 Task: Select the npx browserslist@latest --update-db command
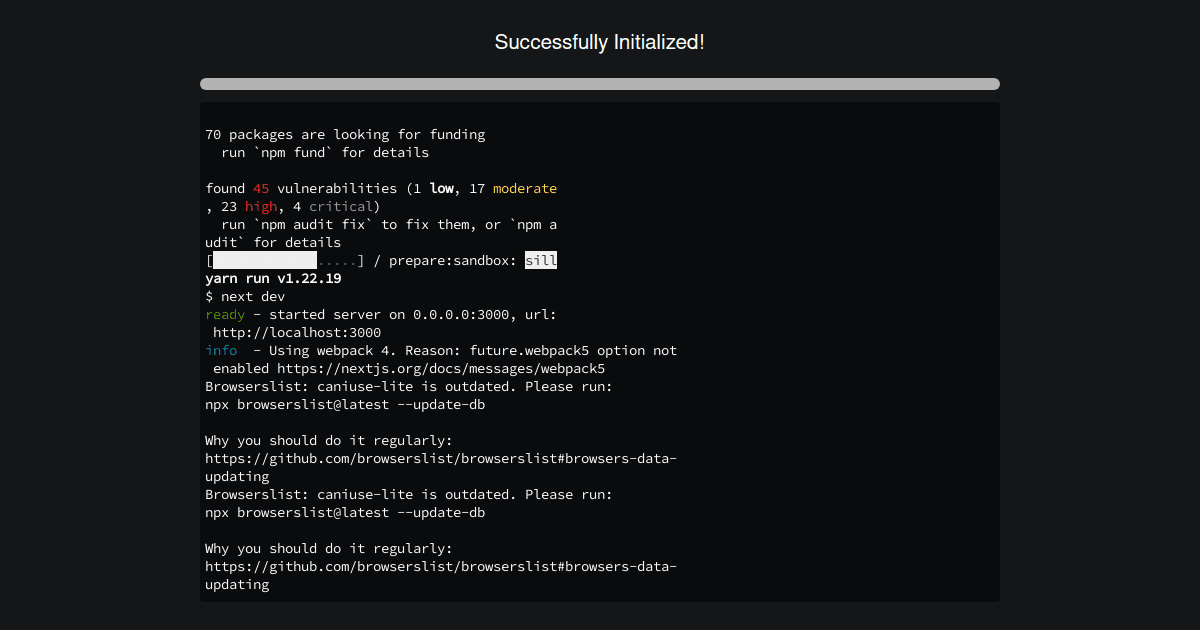[344, 404]
